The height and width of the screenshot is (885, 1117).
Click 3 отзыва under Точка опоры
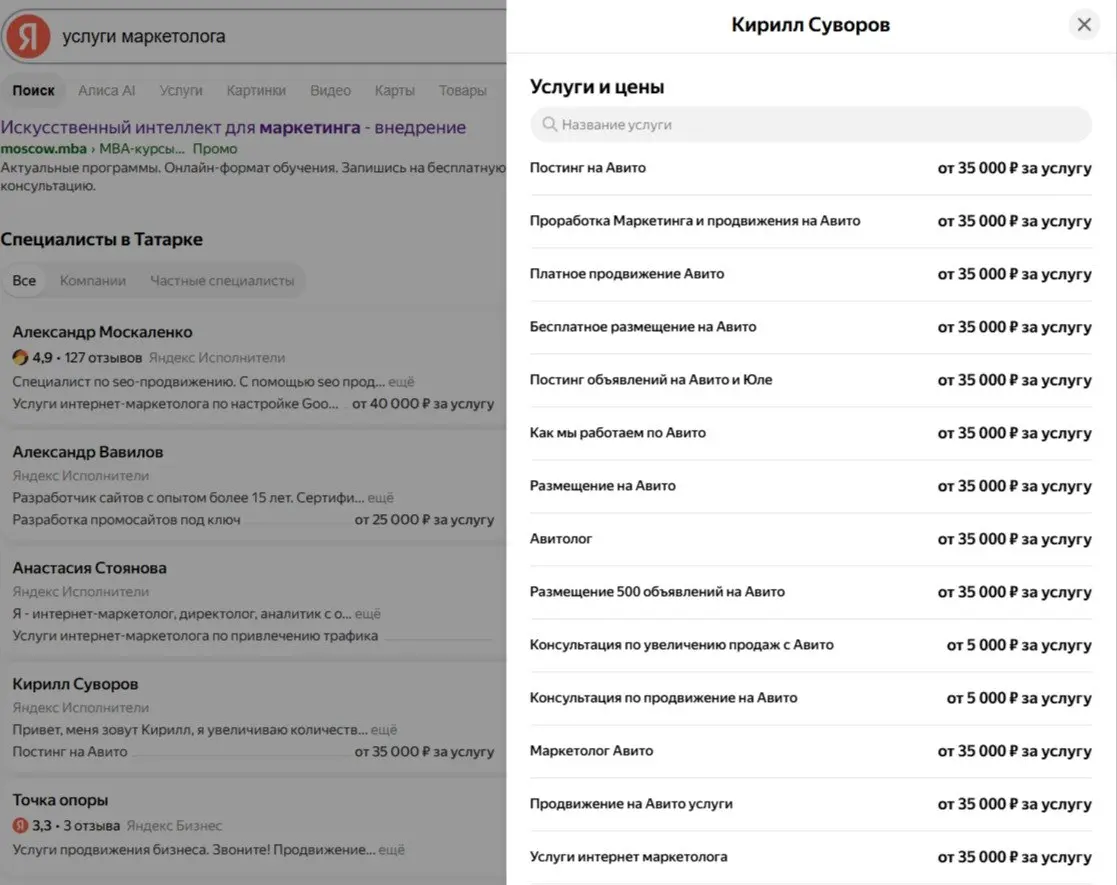point(91,826)
